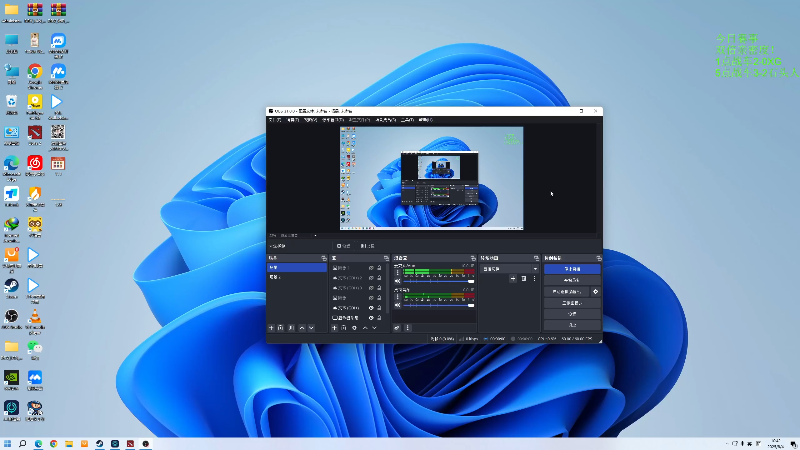Move selected scene down
Image resolution: width=800 pixels, height=450 pixels.
(x=311, y=328)
